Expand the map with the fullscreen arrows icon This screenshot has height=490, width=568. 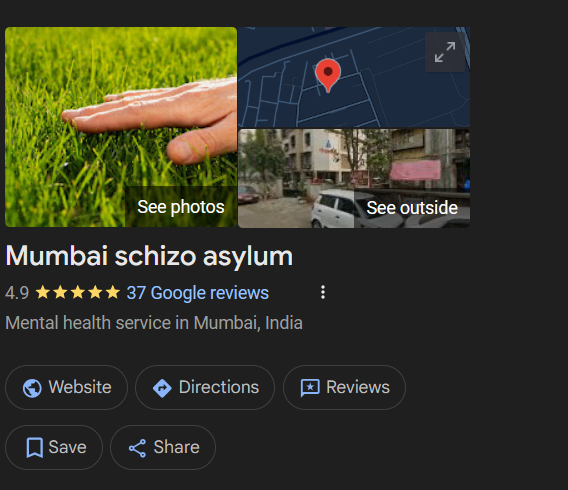click(x=445, y=52)
